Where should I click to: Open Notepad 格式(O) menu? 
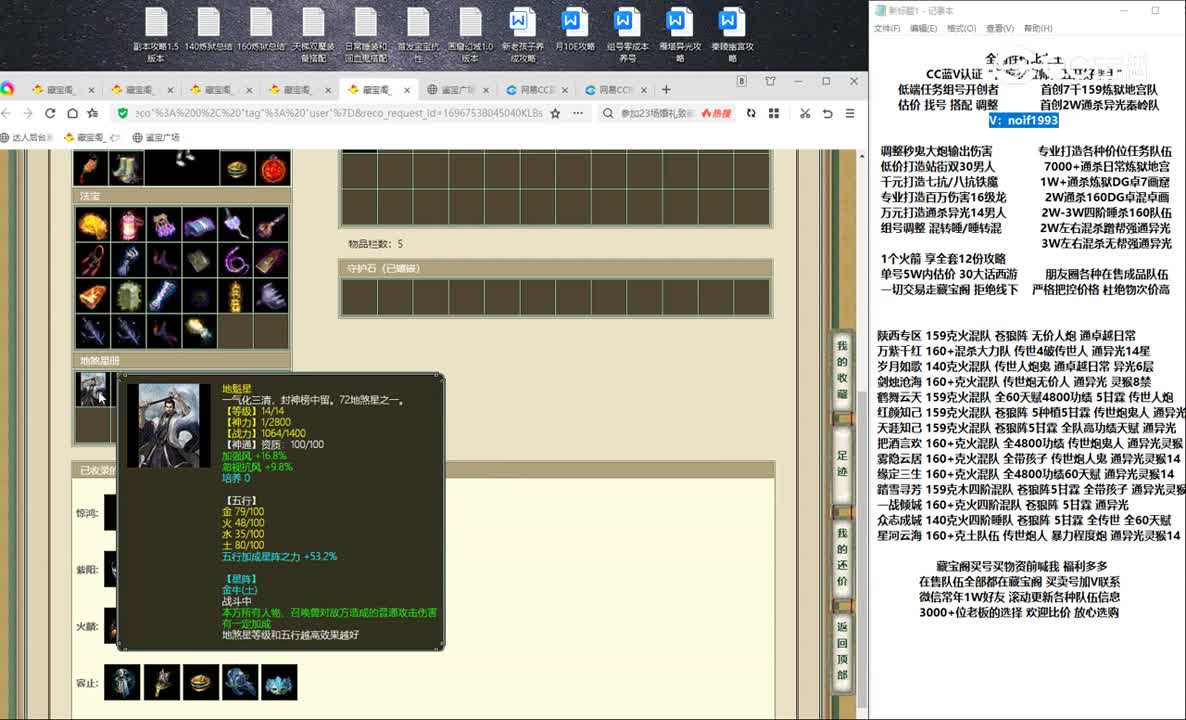961,28
